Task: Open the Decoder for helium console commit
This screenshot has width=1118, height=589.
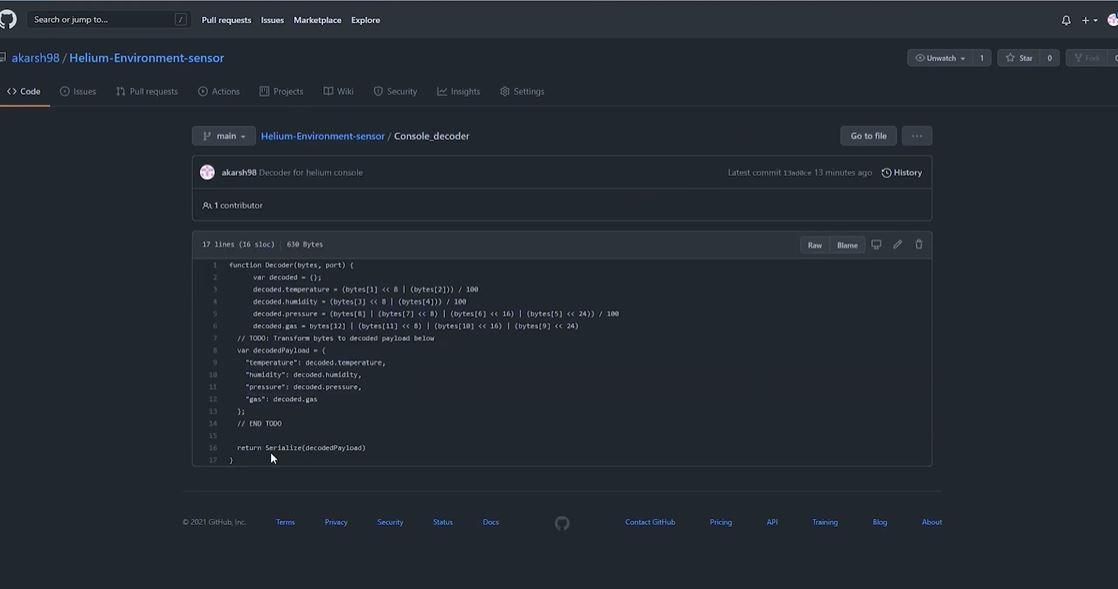Action: pyautogui.click(x=311, y=173)
